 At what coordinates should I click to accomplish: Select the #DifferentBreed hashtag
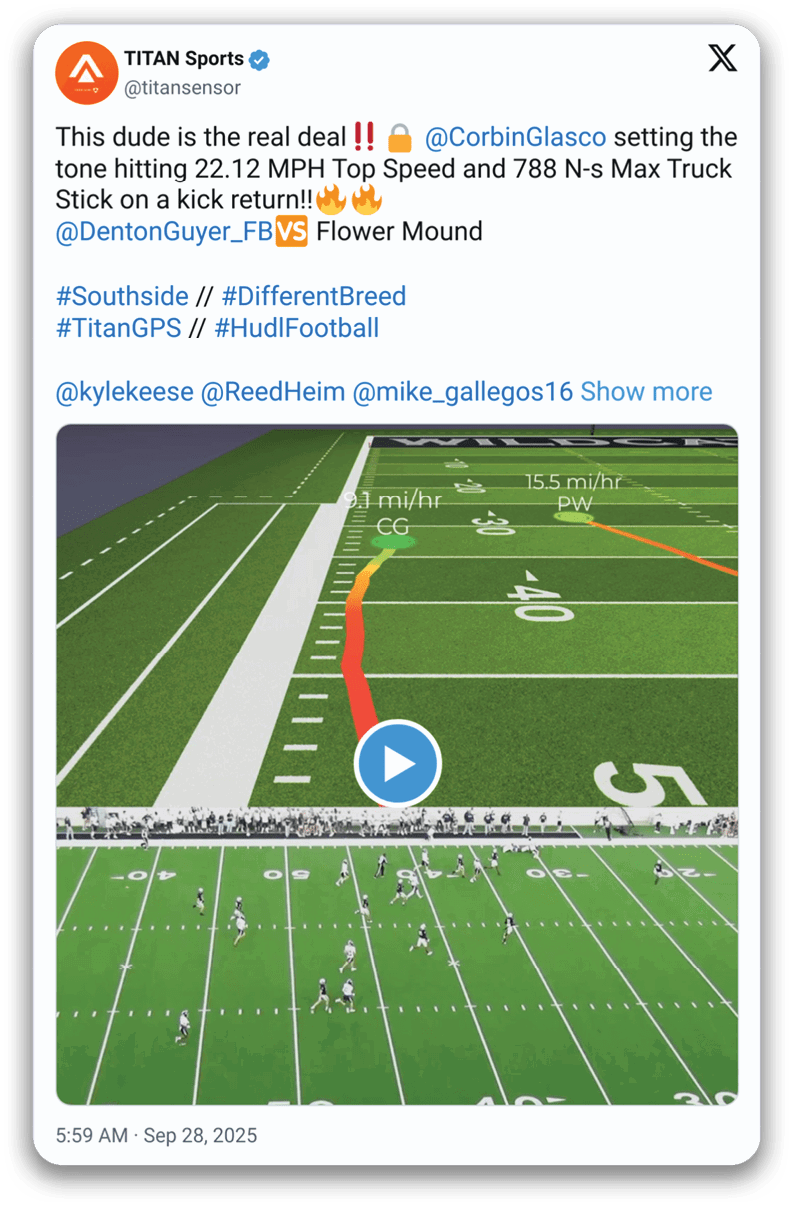coord(314,296)
